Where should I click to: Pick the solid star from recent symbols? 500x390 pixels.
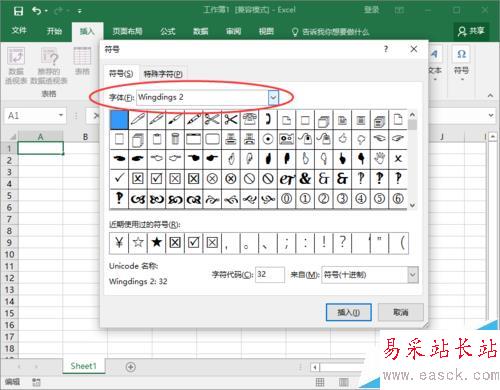156,243
